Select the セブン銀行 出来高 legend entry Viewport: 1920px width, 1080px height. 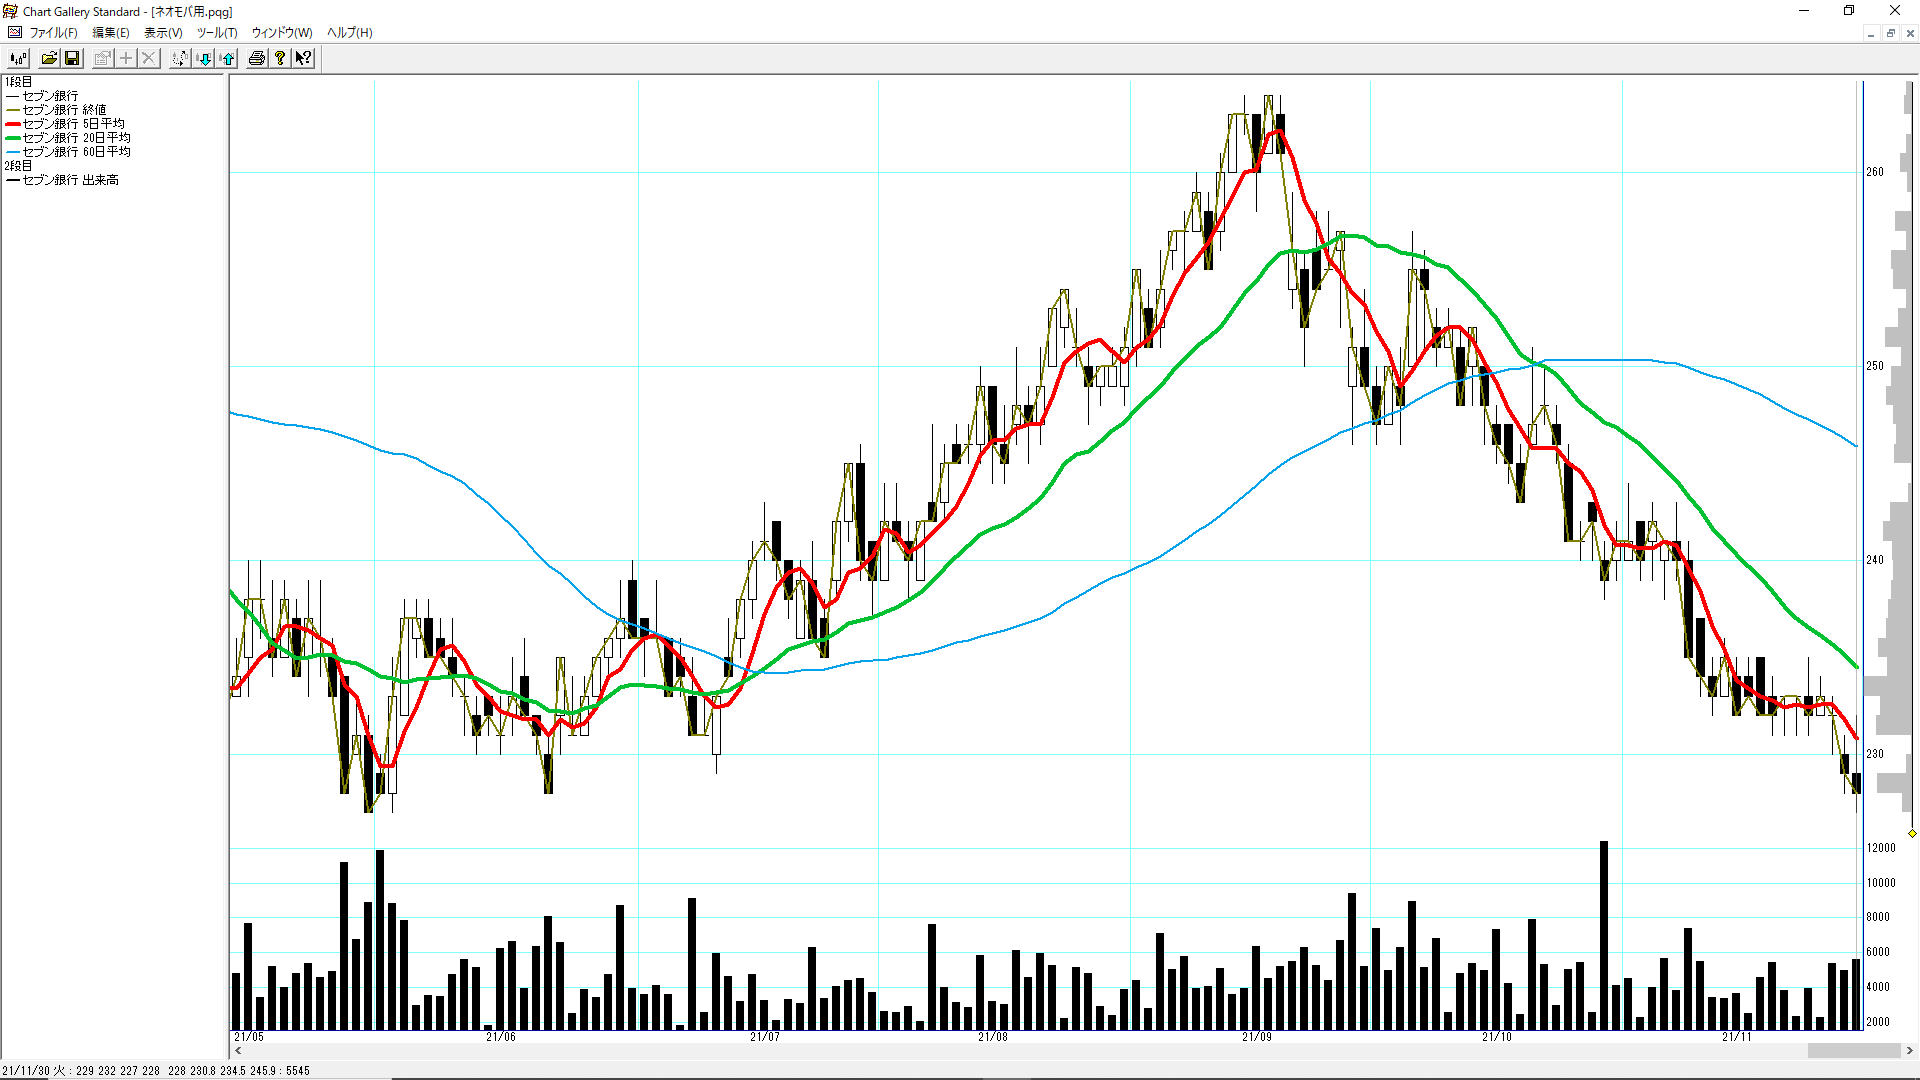[70, 180]
